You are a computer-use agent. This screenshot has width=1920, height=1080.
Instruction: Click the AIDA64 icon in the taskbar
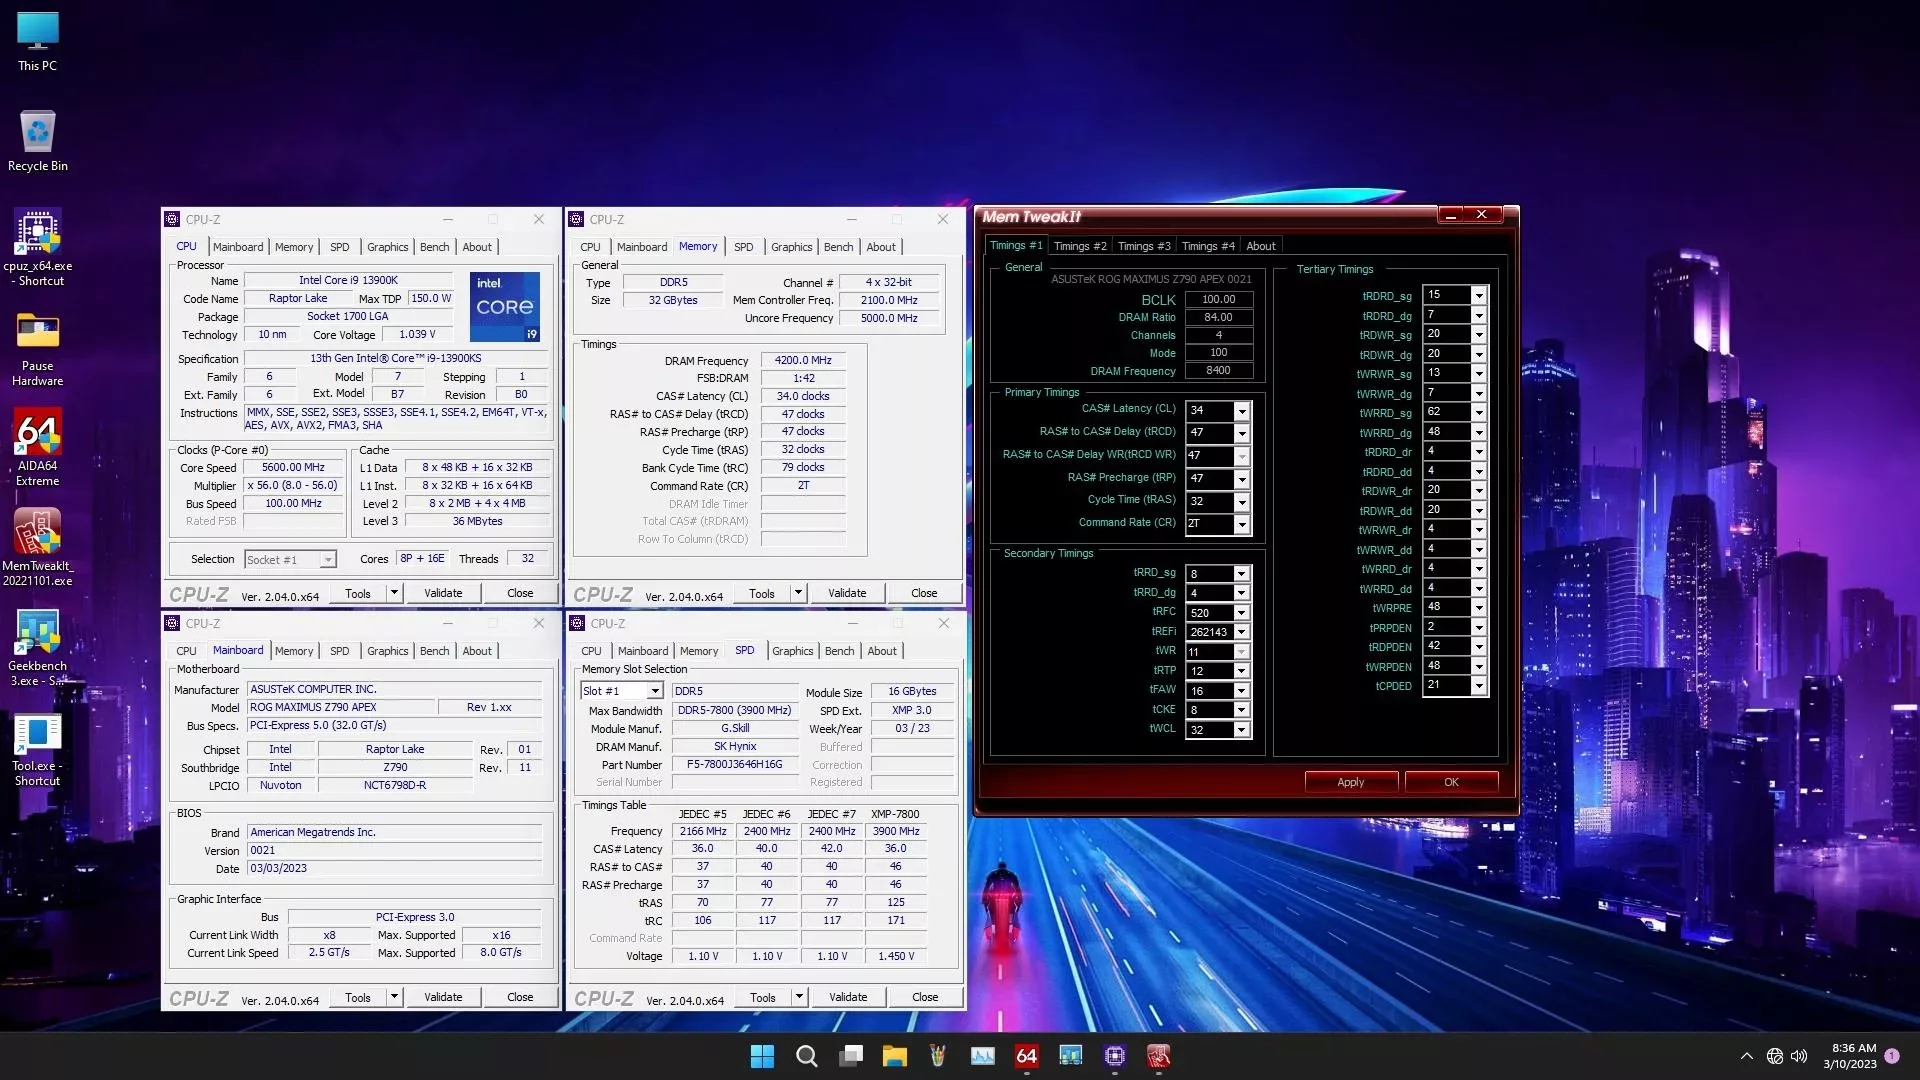(x=1026, y=1056)
